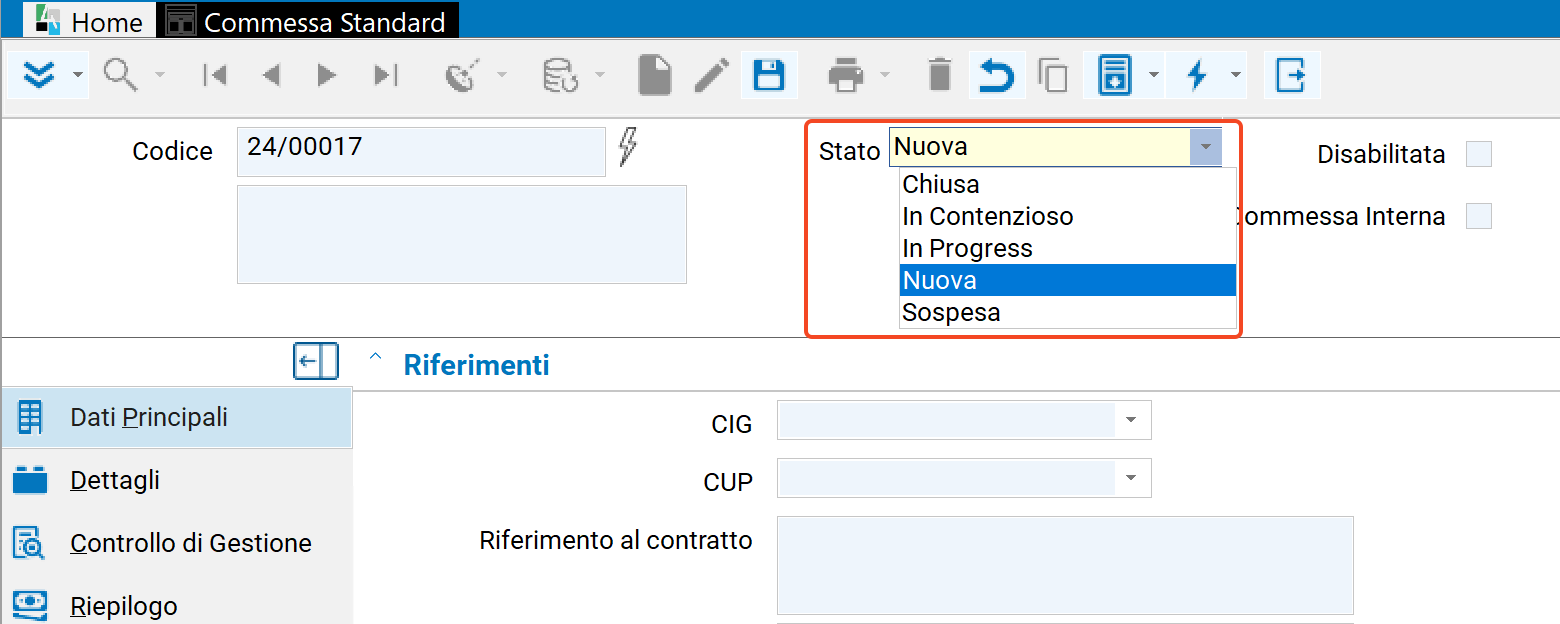1560x624 pixels.
Task: Open dropdown arrow next to satellite dish icon
Action: tap(501, 75)
